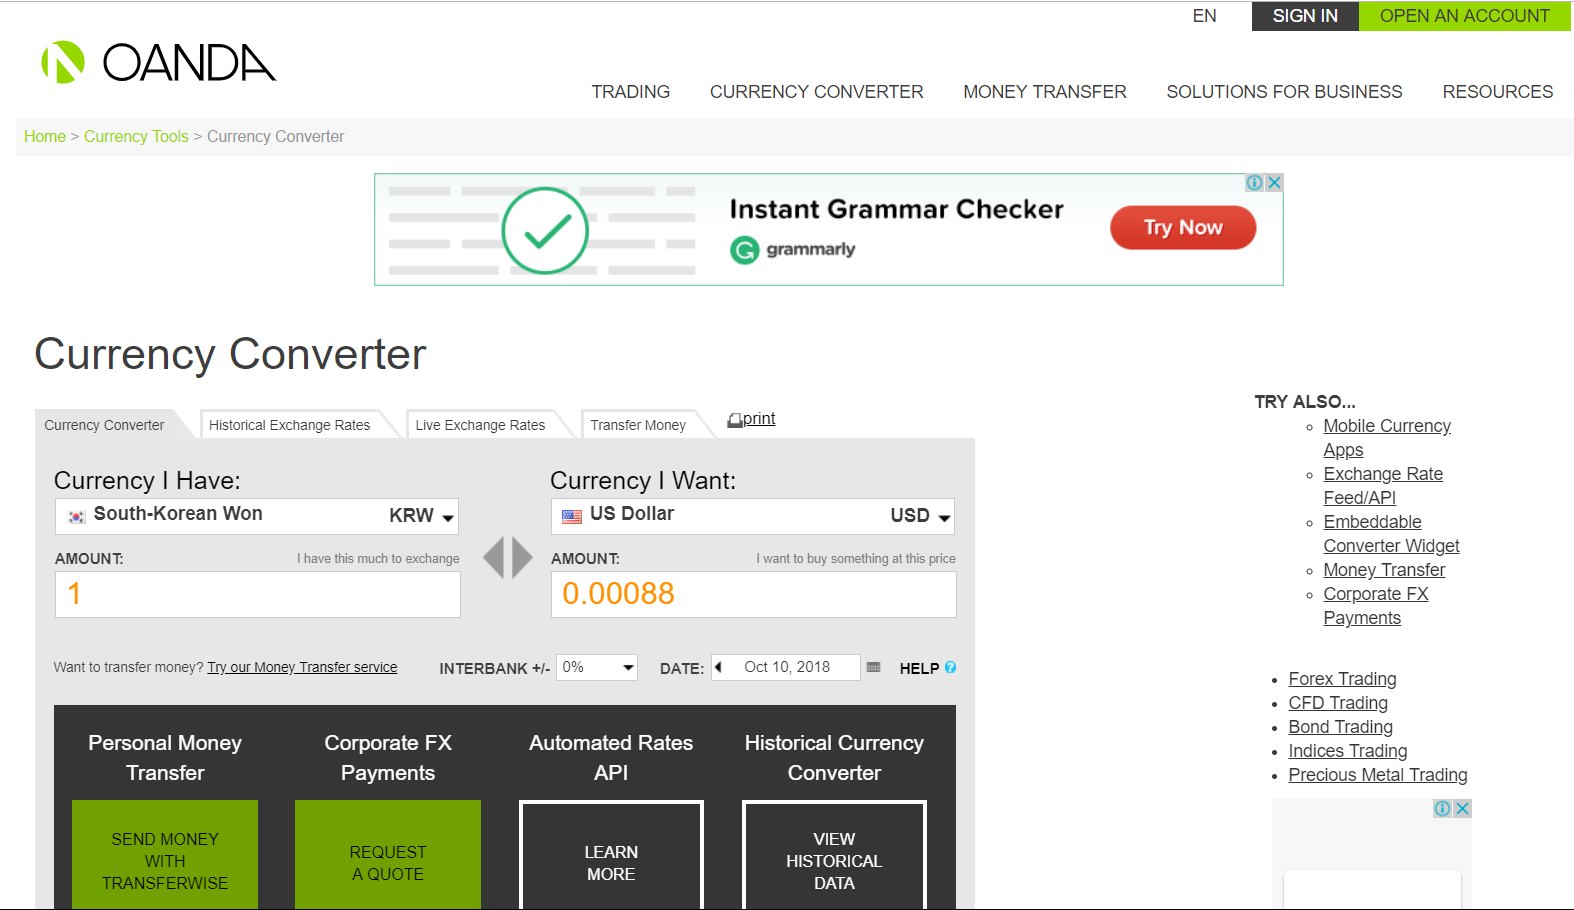The image size is (1574, 910).
Task: Click the Request A Quote button
Action: point(388,855)
